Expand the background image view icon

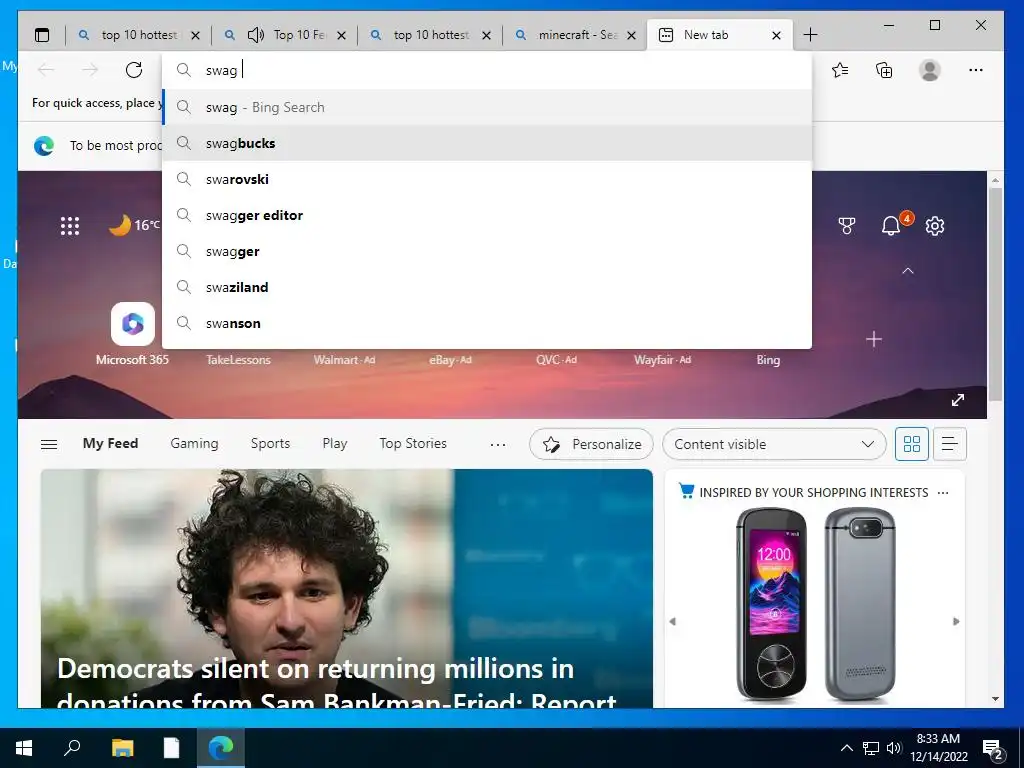958,400
